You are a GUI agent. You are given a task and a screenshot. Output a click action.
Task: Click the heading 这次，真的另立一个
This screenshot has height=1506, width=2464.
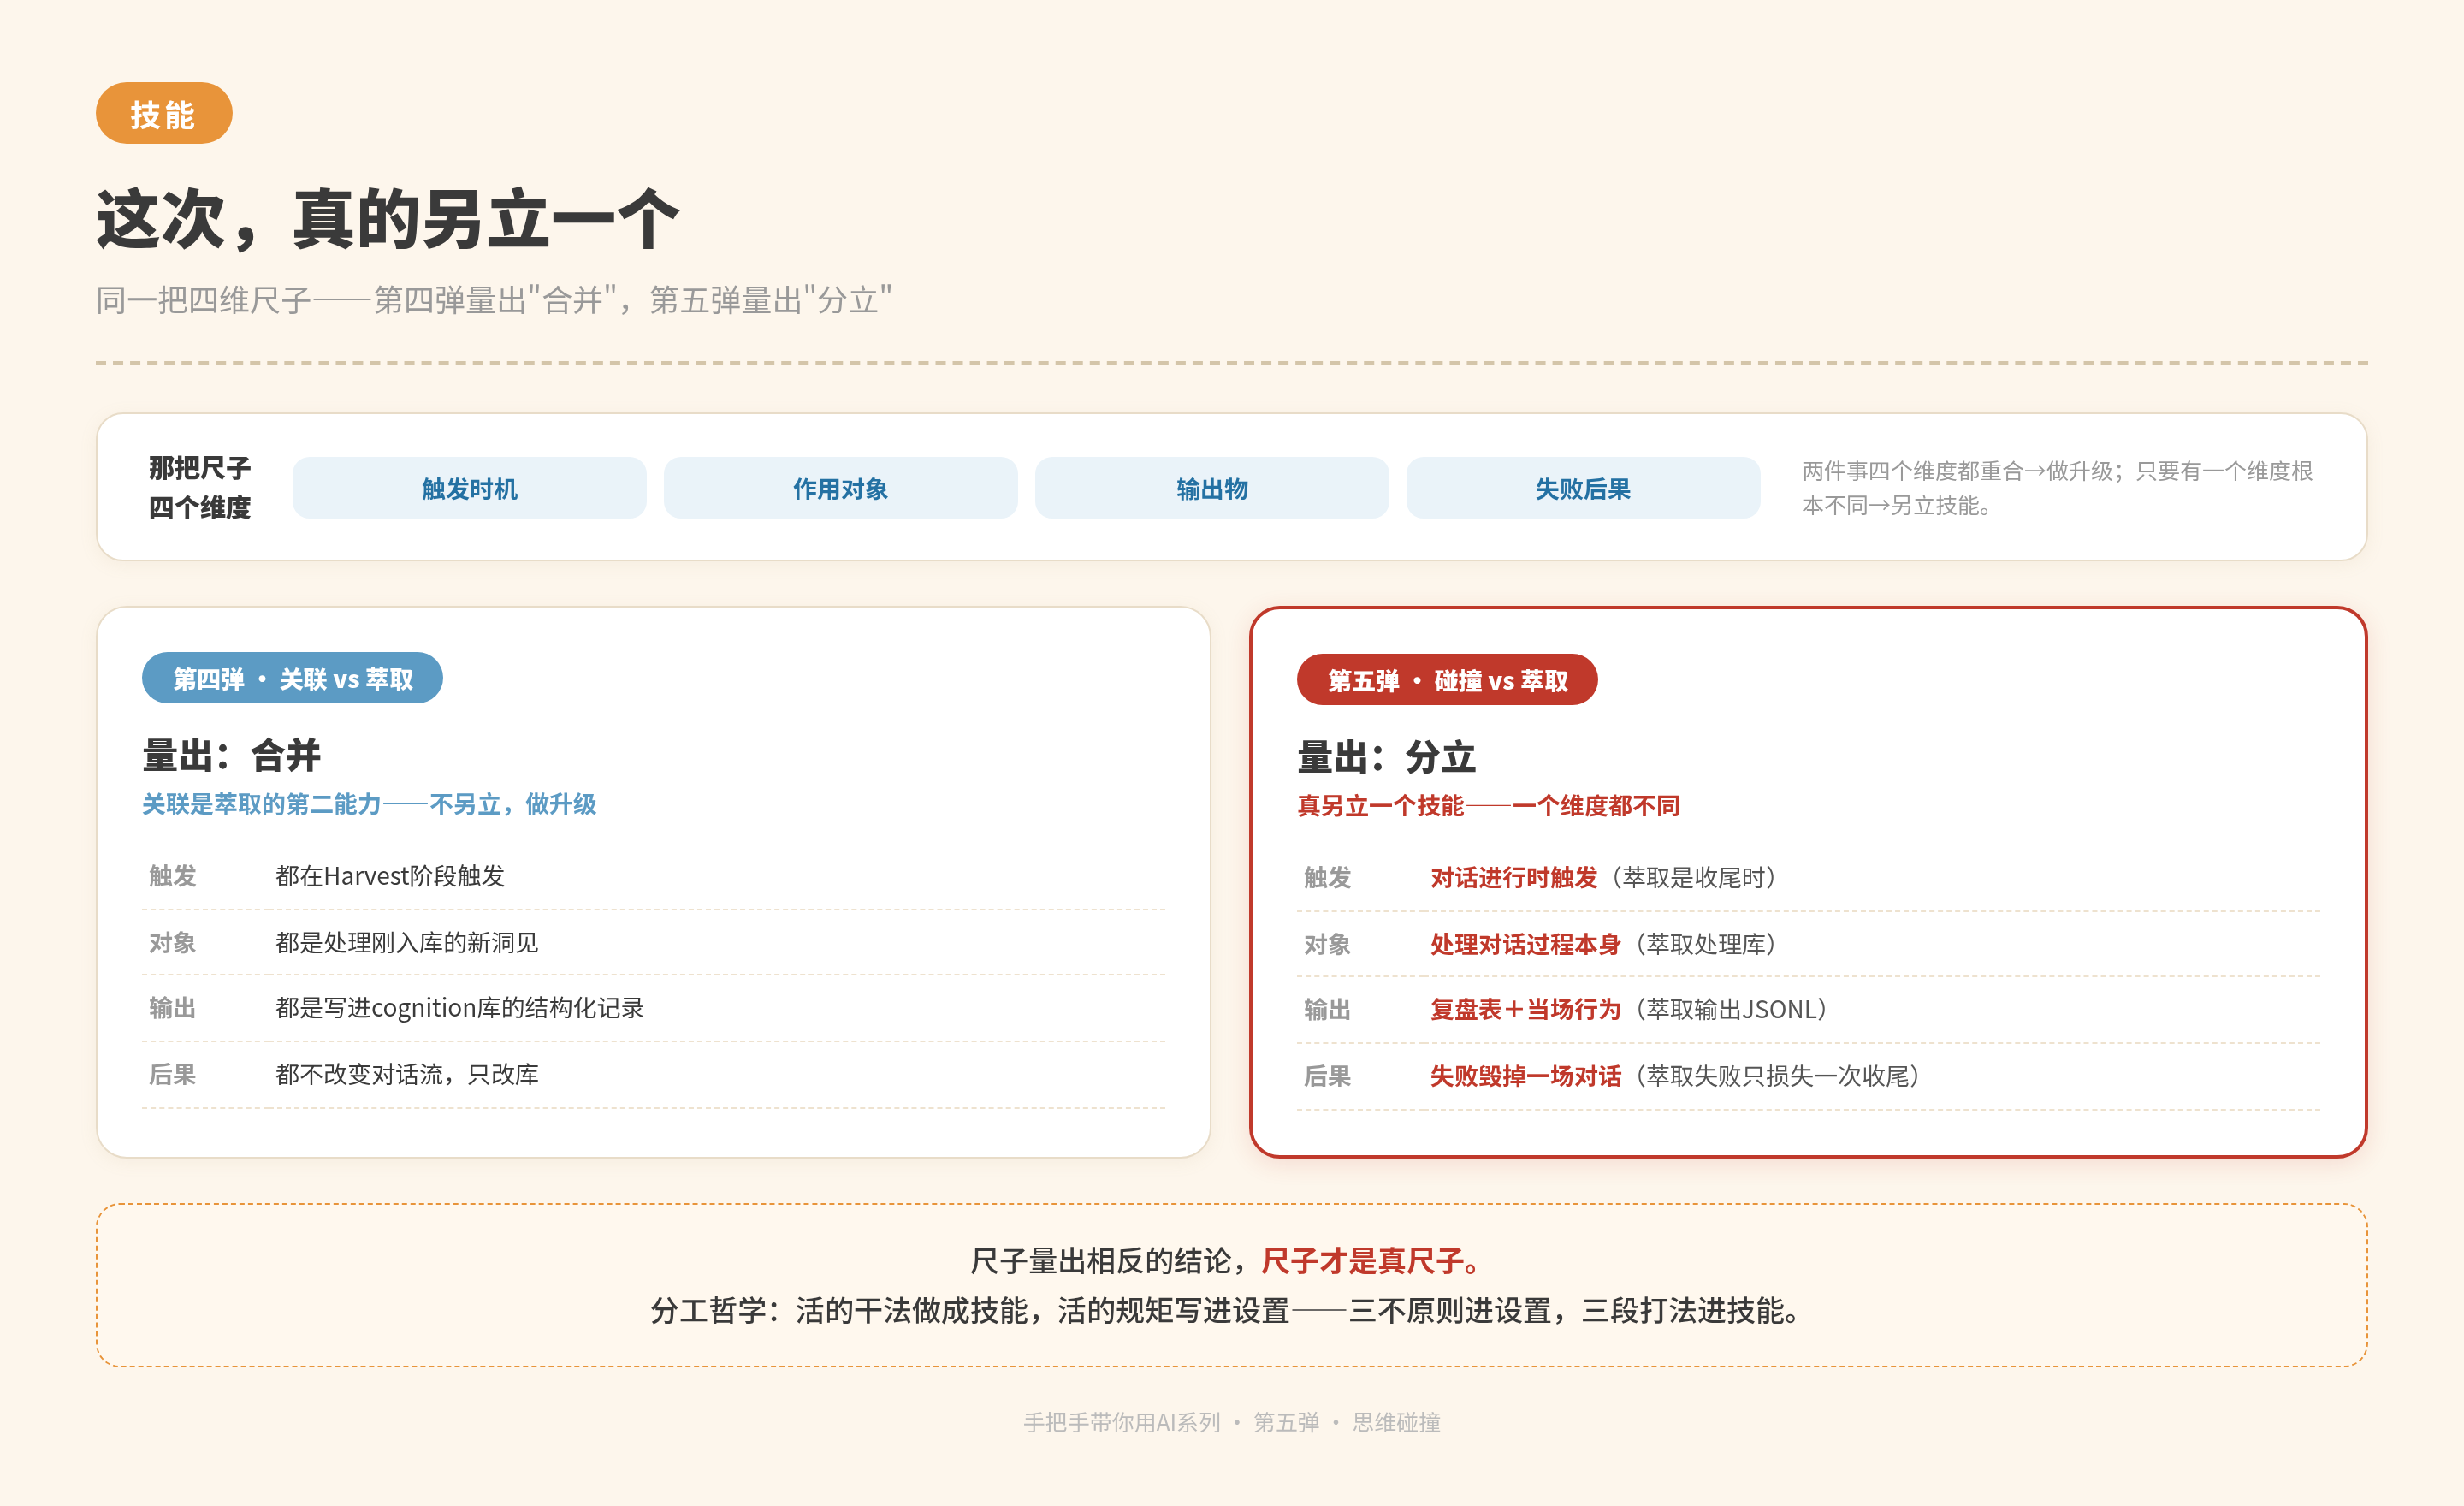point(388,219)
